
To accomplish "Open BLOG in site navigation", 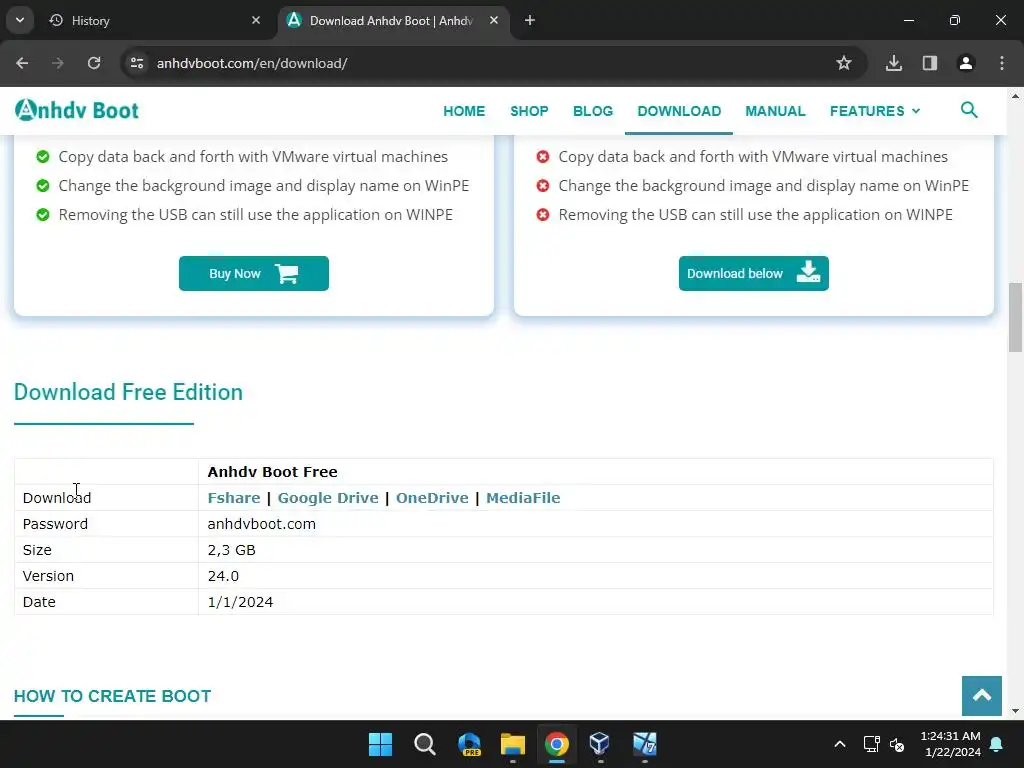I will (593, 111).
